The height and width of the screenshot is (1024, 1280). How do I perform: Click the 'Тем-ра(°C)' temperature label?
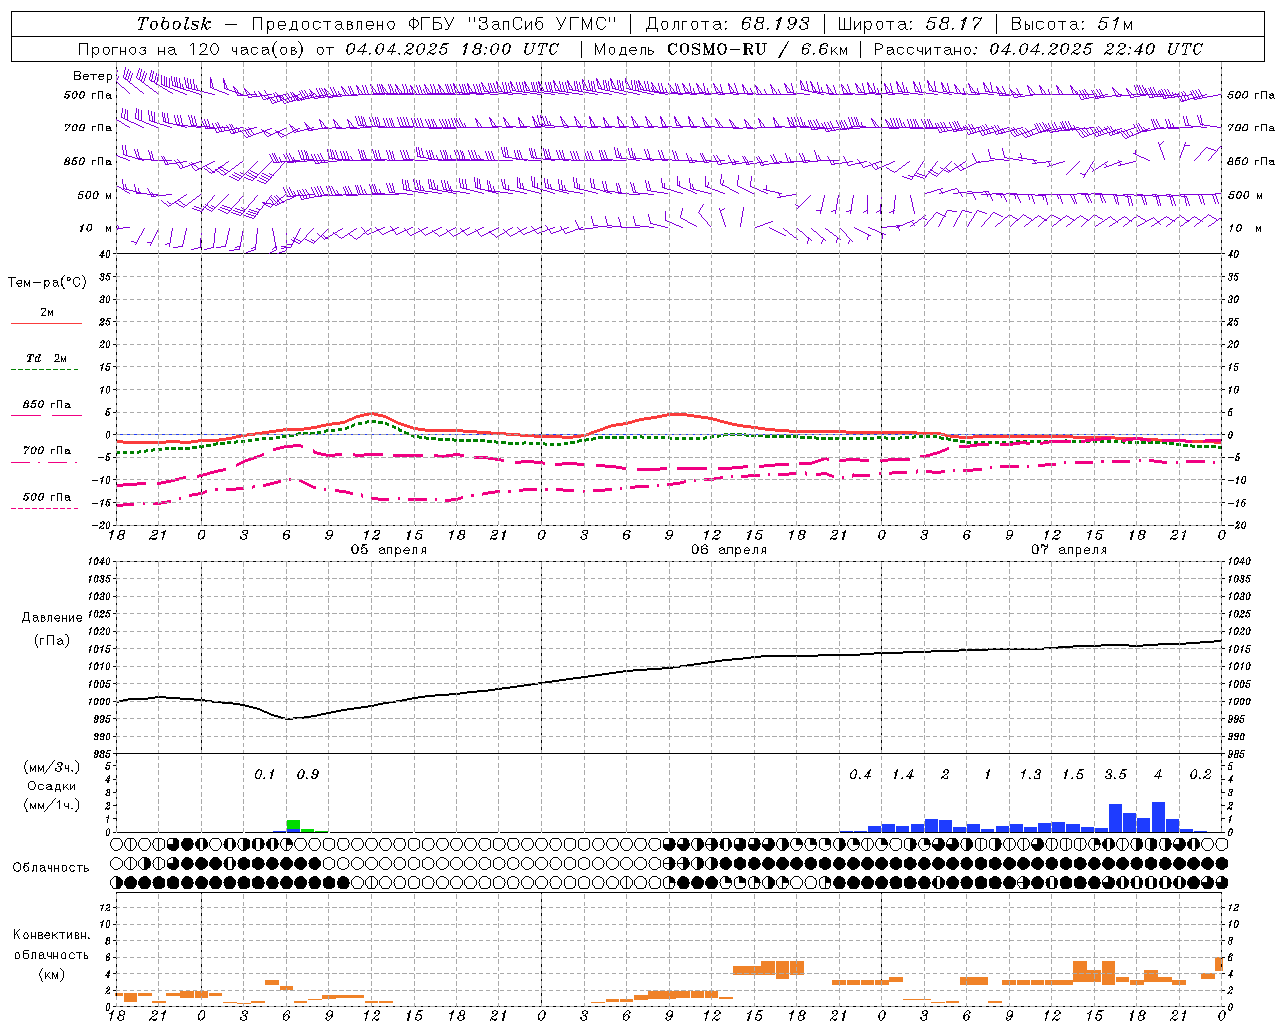[47, 283]
